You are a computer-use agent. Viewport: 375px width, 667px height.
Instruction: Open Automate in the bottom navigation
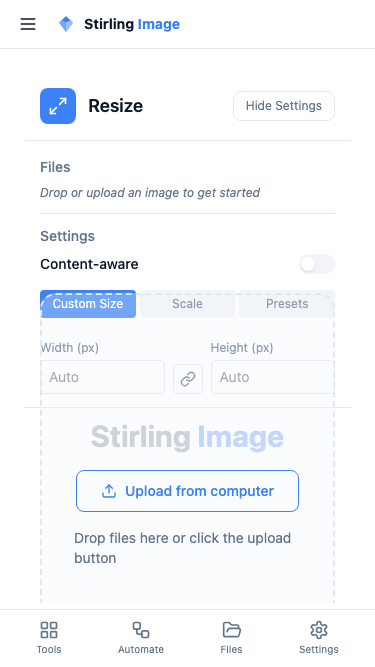141,638
